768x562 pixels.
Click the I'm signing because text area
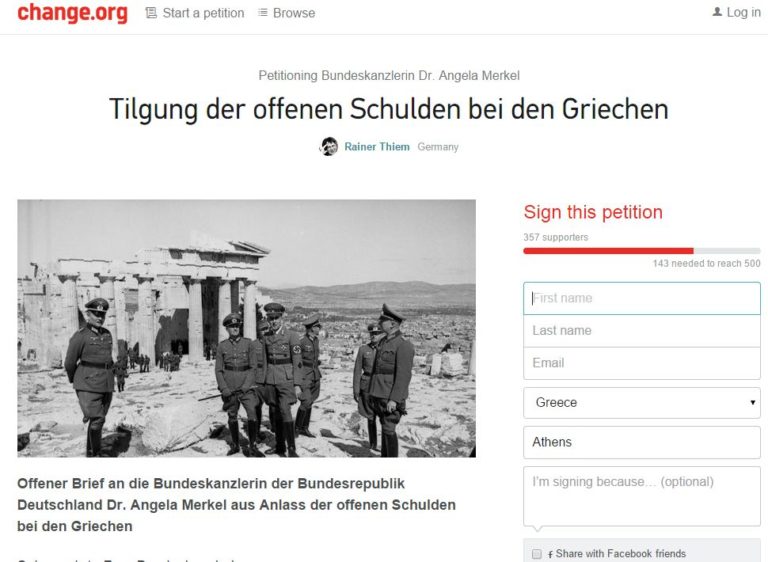click(x=642, y=496)
